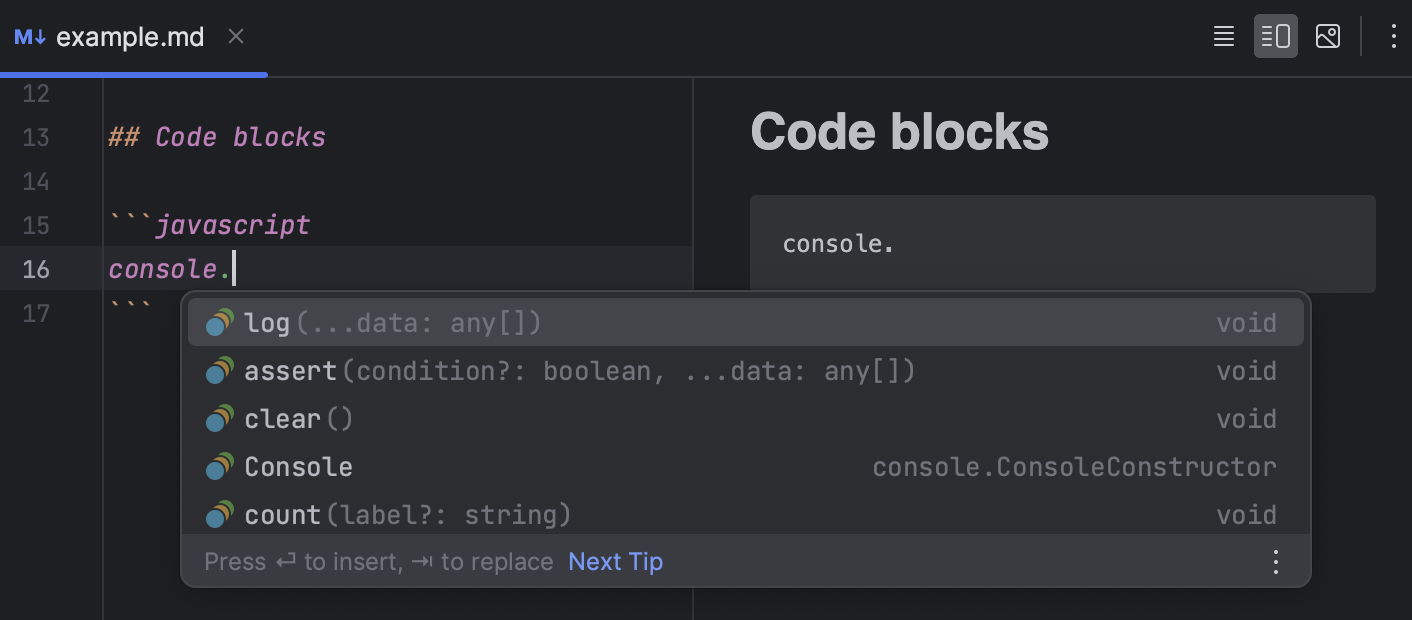Toggle the split editor and preview layout
The height and width of the screenshot is (620, 1412).
[x=1276, y=36]
